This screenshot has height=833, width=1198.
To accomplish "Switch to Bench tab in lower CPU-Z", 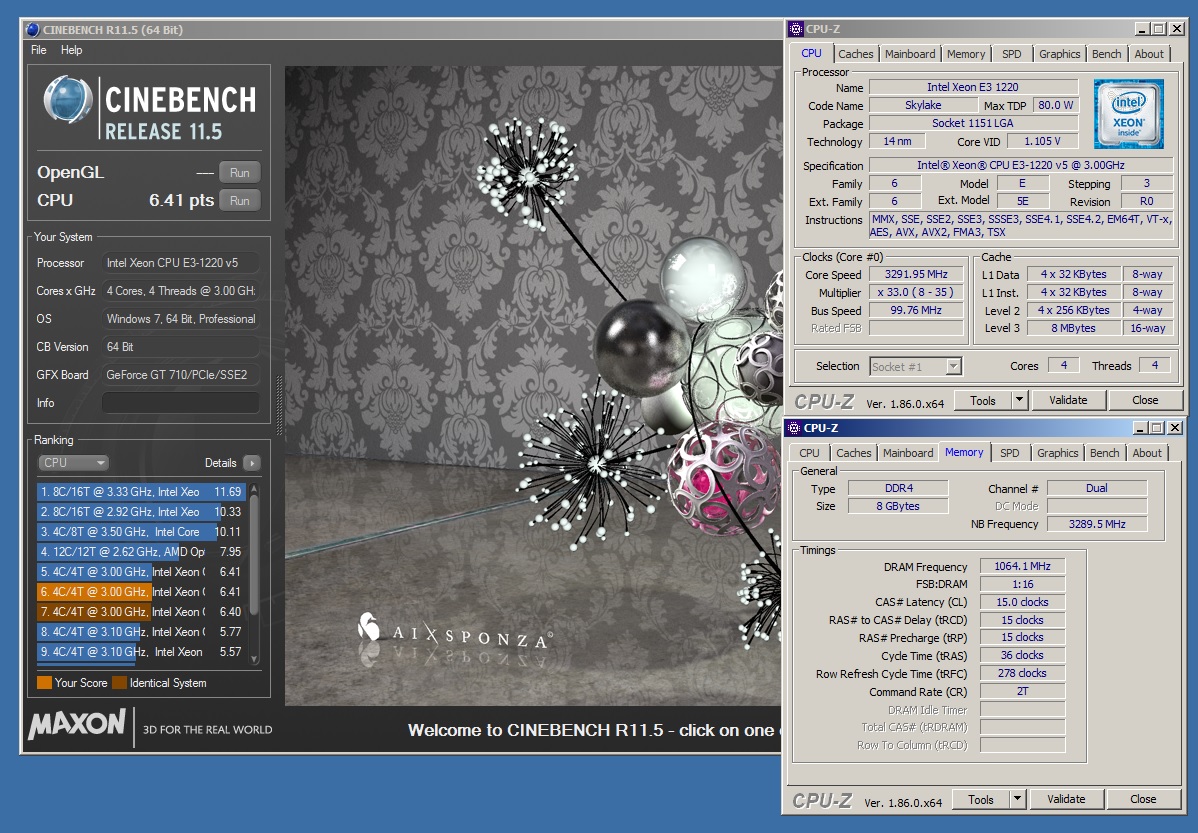I will pos(1104,453).
